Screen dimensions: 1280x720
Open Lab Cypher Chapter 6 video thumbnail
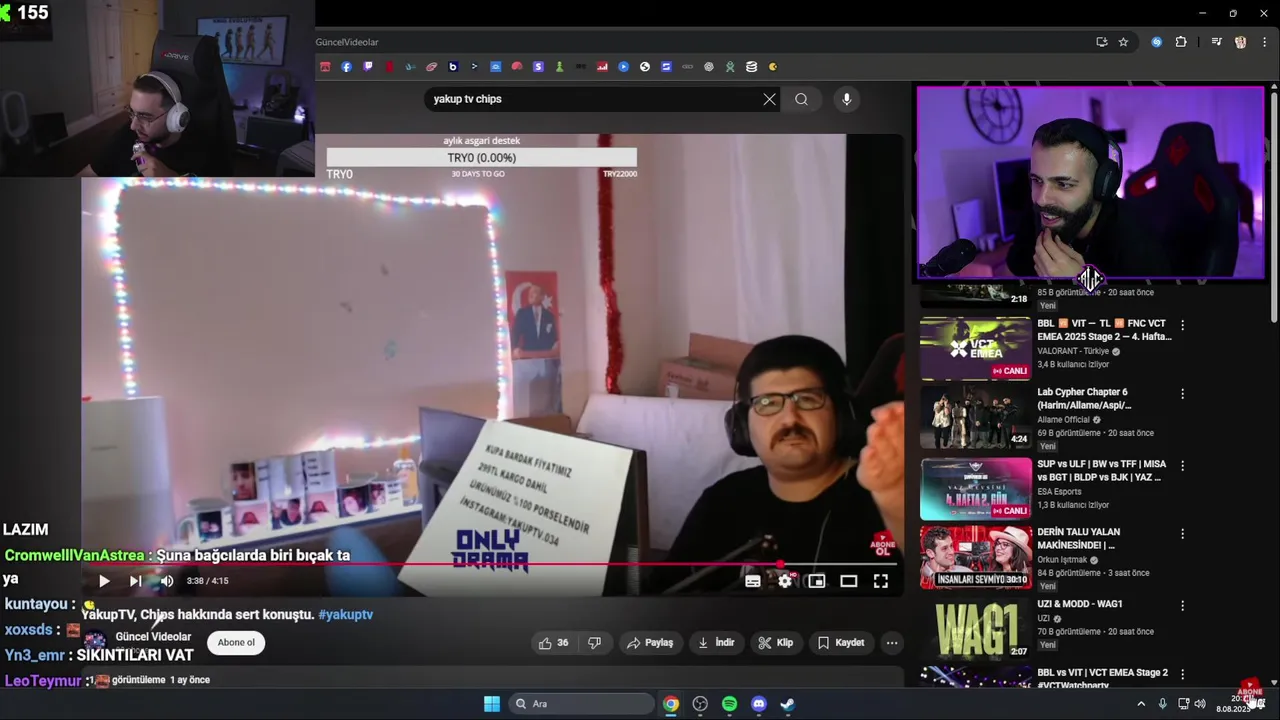coord(975,417)
